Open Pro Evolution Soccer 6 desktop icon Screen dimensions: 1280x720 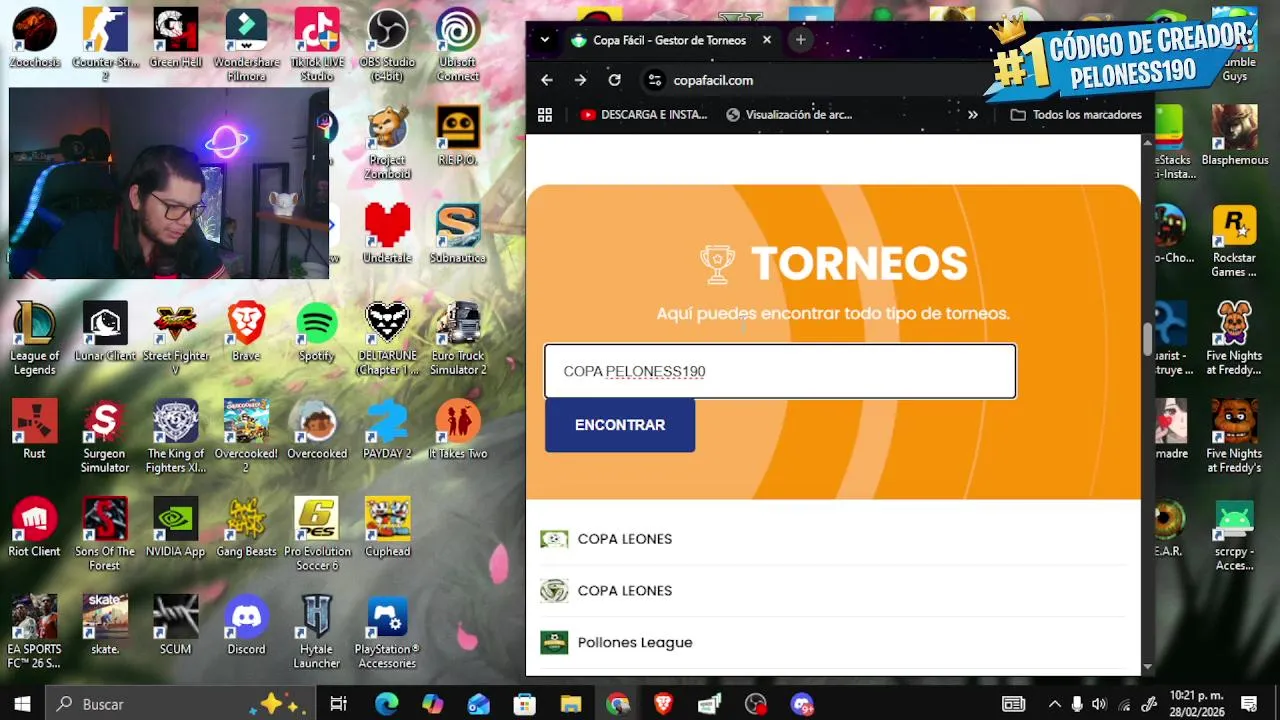317,534
